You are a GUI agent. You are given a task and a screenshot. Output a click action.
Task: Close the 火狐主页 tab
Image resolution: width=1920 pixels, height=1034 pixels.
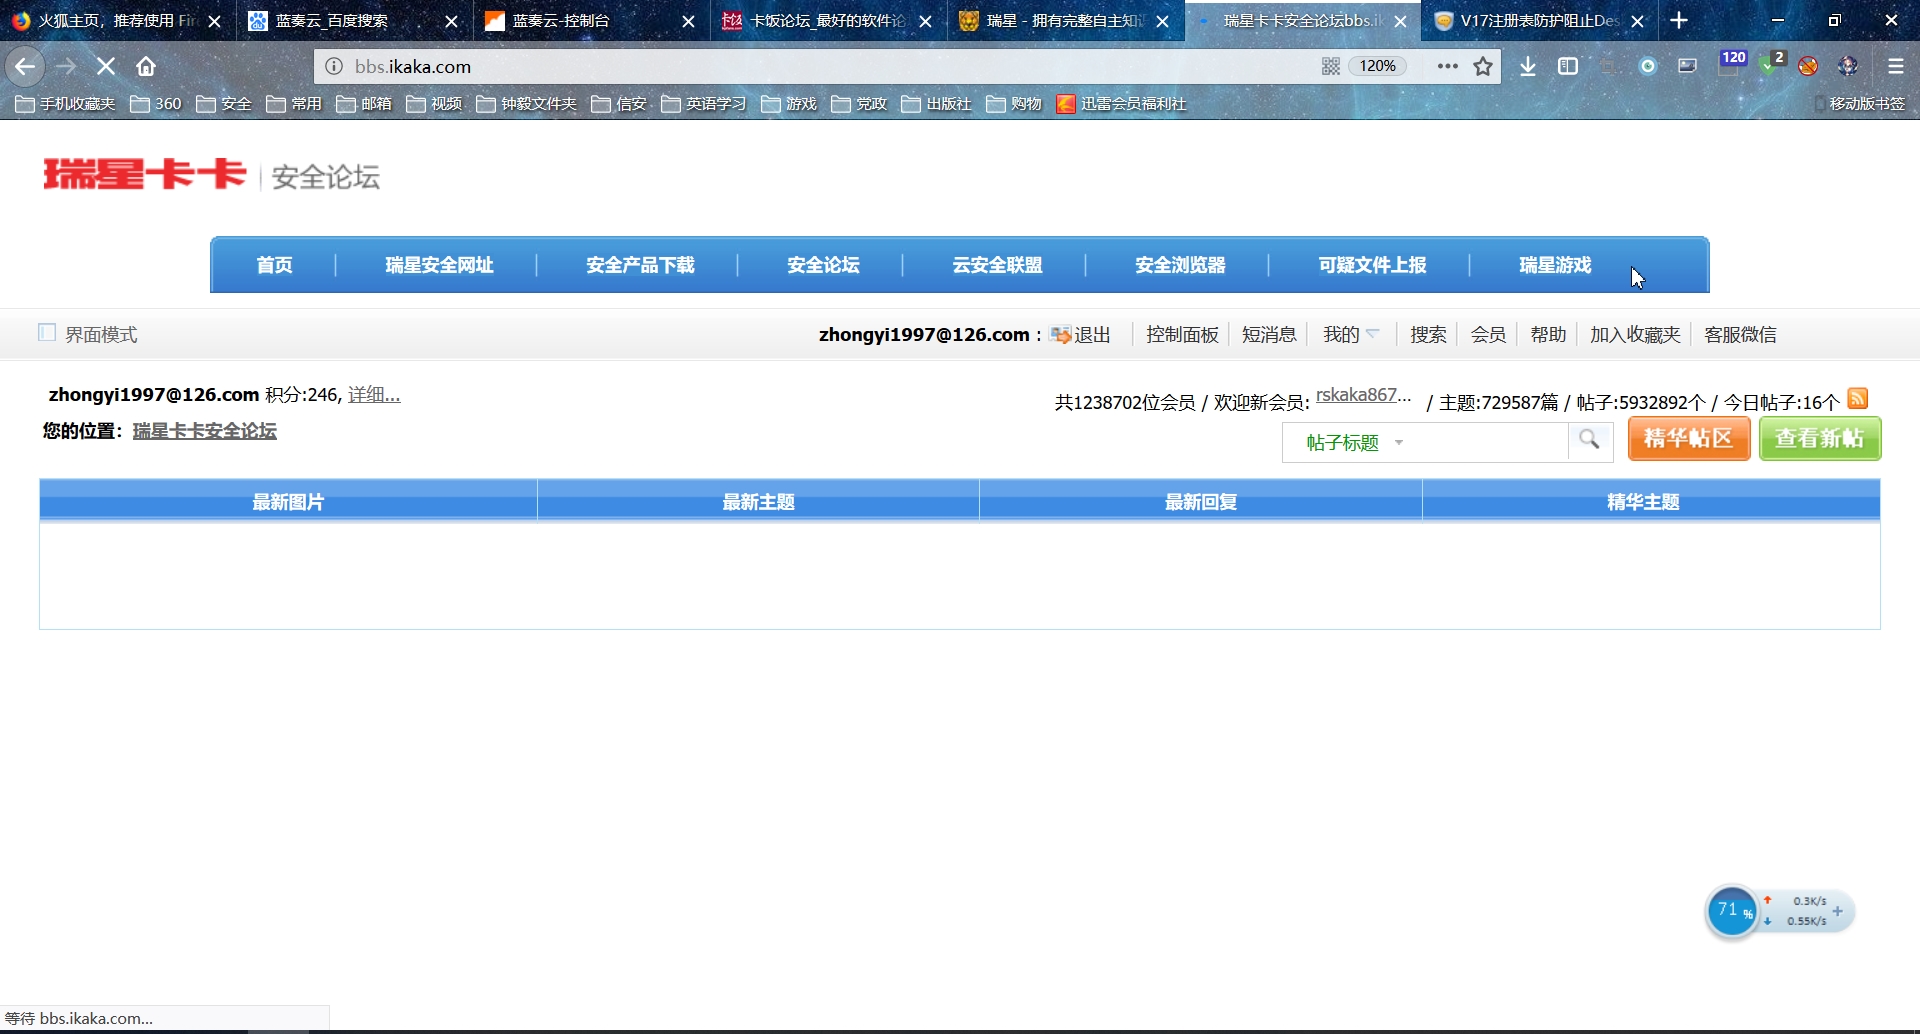[x=214, y=21]
